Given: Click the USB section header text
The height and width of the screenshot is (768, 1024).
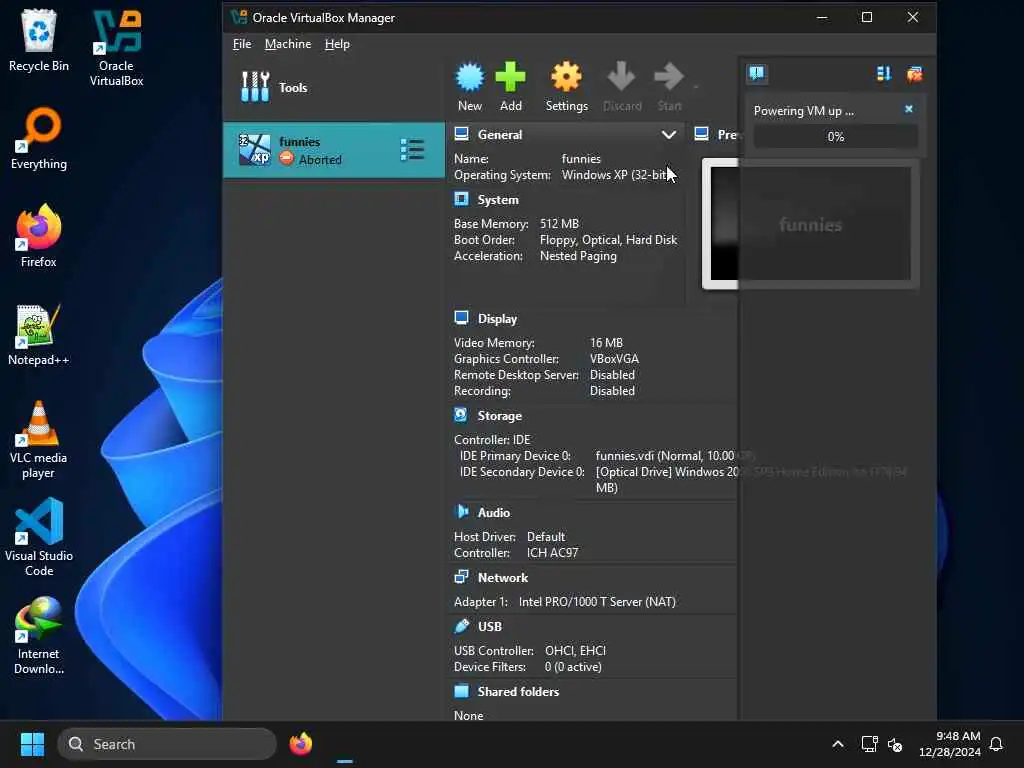Looking at the screenshot, I should 490,626.
